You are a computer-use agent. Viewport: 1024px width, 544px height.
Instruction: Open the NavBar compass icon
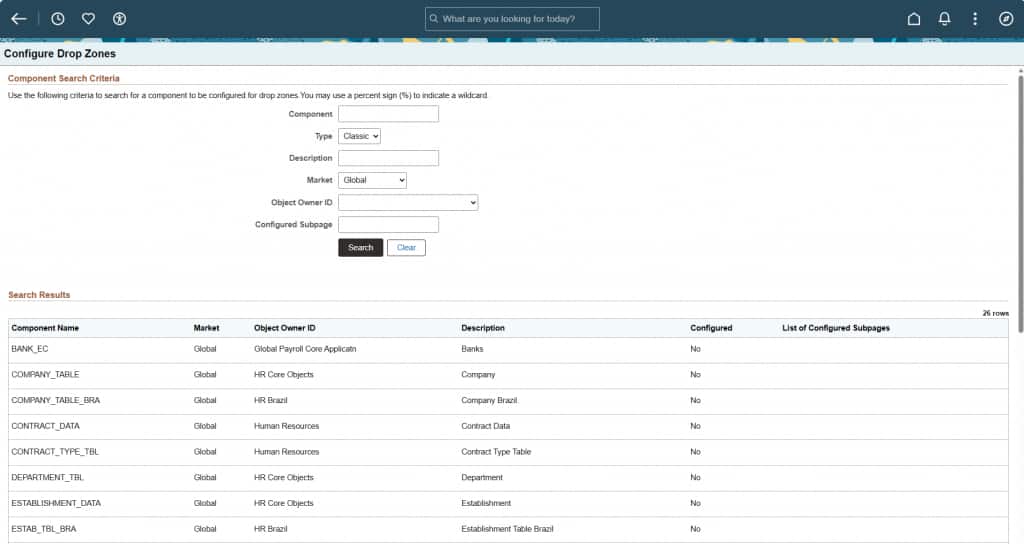[x=1006, y=19]
